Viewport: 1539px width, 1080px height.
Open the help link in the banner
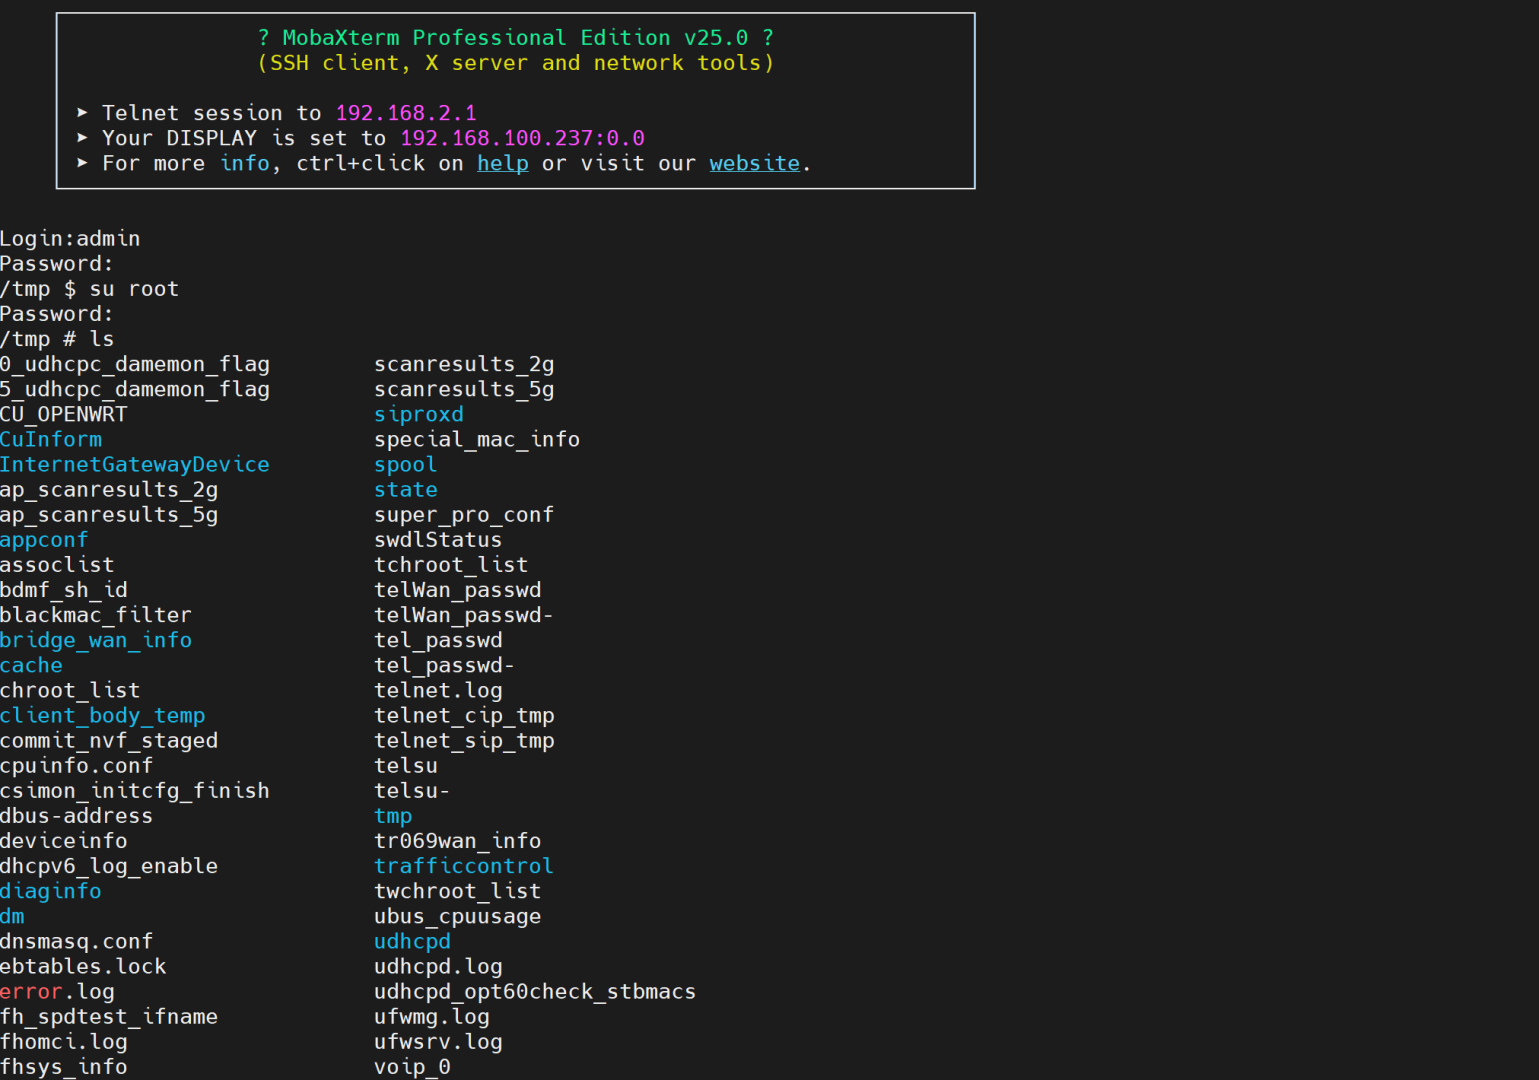[x=503, y=163]
